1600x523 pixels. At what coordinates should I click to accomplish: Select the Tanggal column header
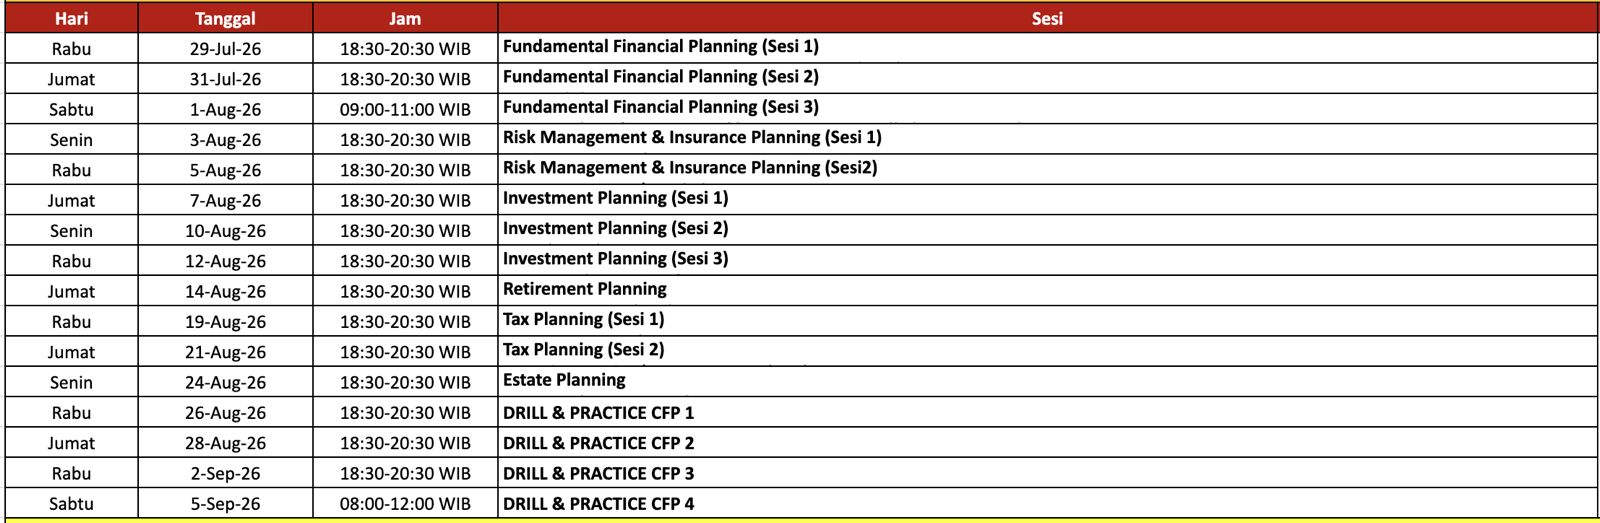[225, 18]
